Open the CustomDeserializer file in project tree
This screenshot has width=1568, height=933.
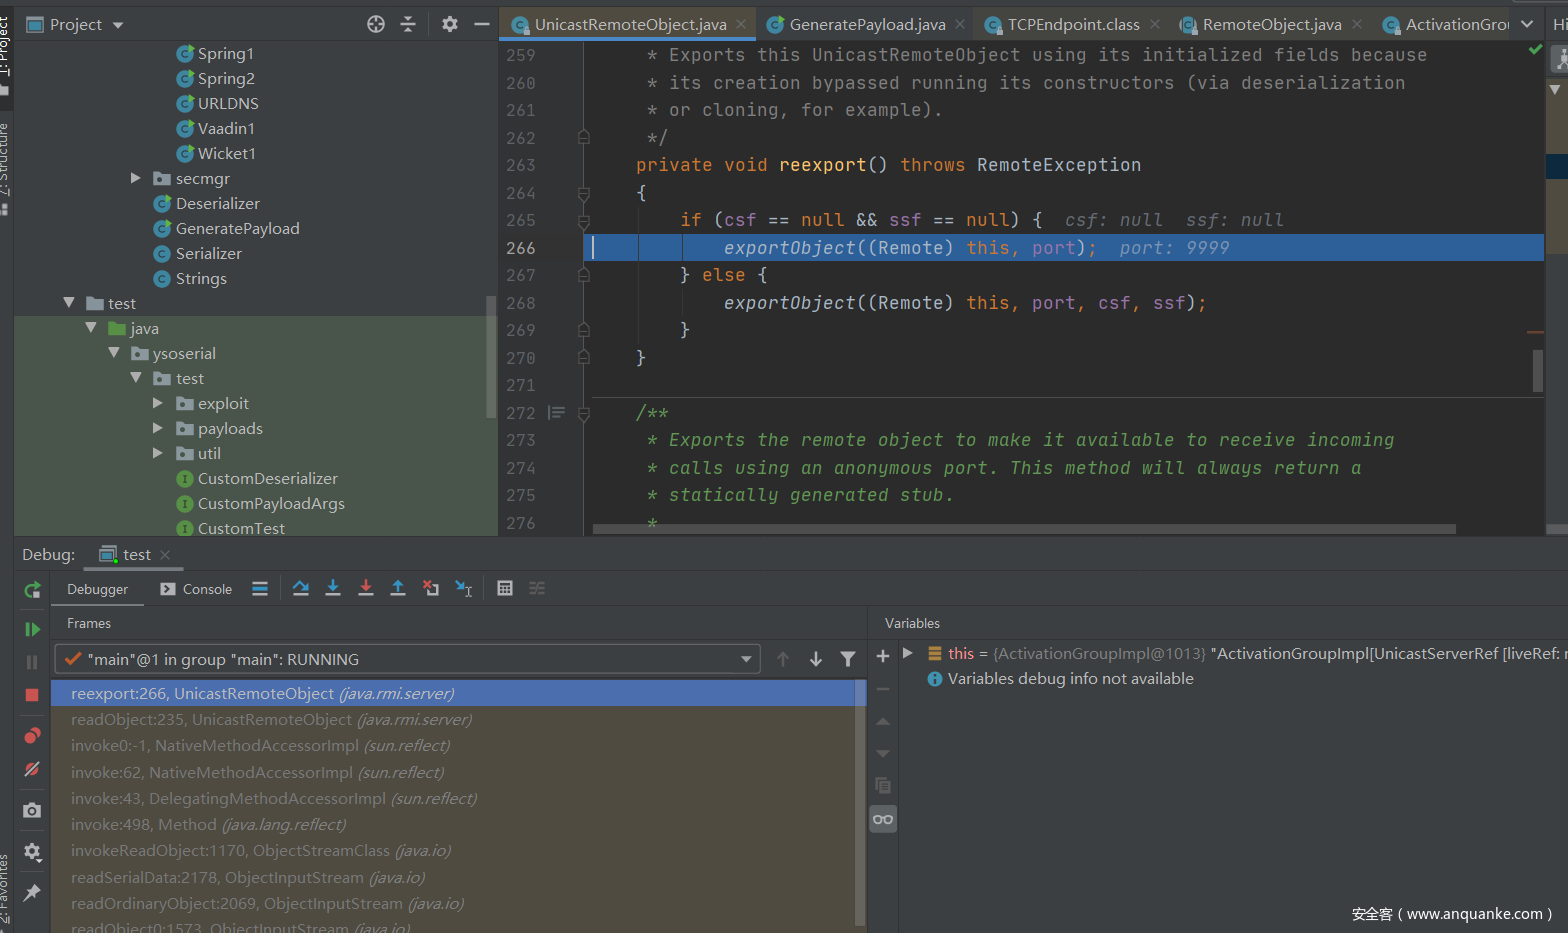(x=267, y=479)
